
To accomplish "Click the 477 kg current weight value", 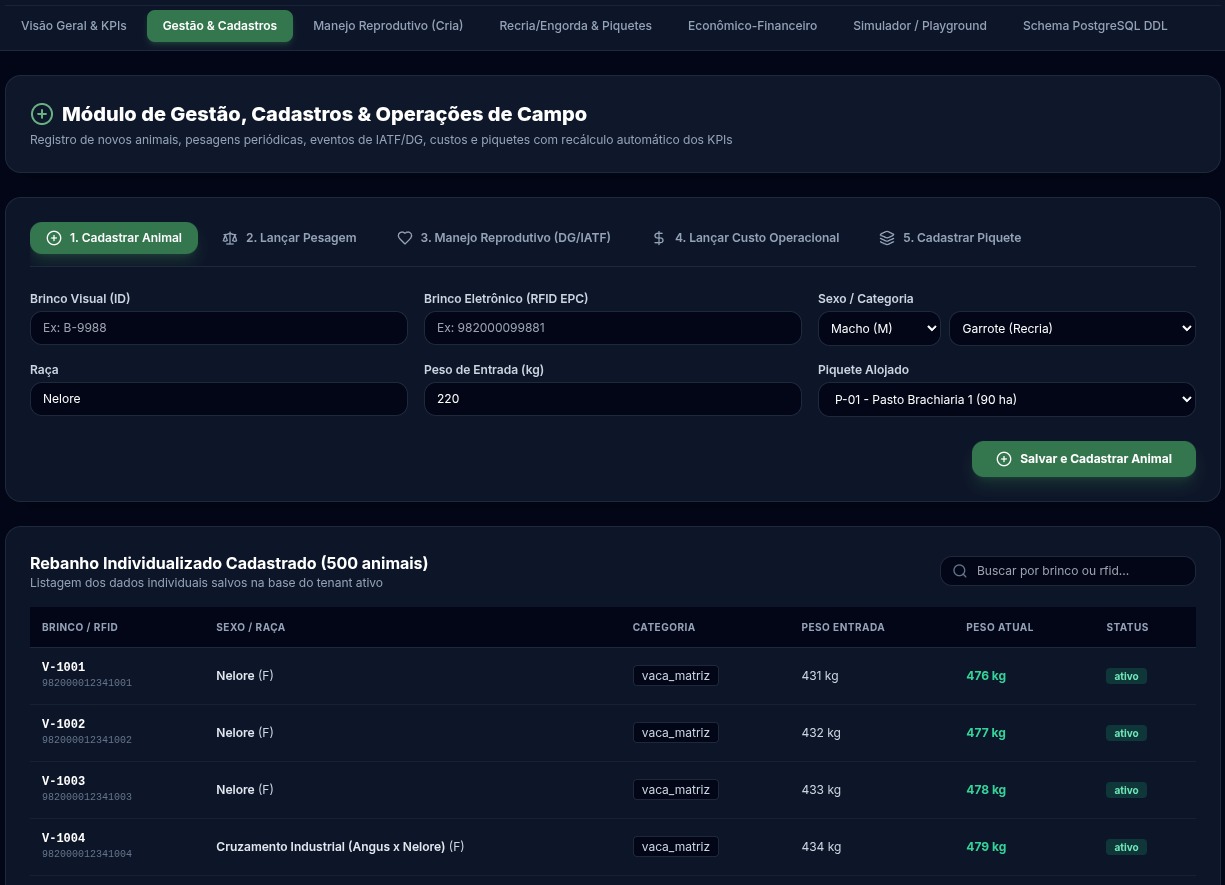I will click(x=986, y=733).
